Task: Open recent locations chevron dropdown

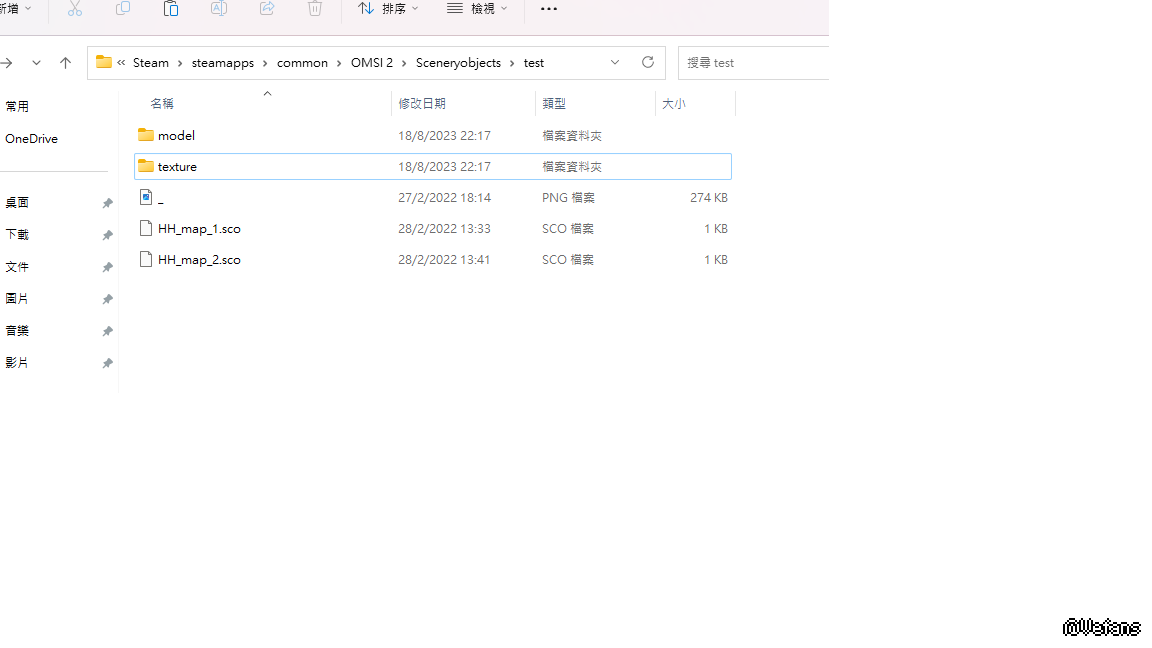Action: click(x=36, y=63)
